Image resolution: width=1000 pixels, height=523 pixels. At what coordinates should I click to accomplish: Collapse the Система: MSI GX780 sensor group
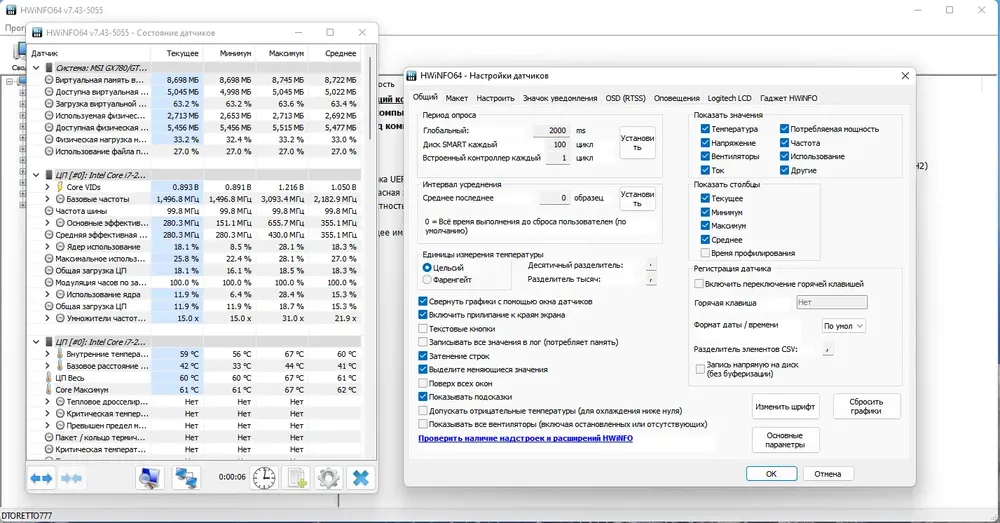(36, 68)
